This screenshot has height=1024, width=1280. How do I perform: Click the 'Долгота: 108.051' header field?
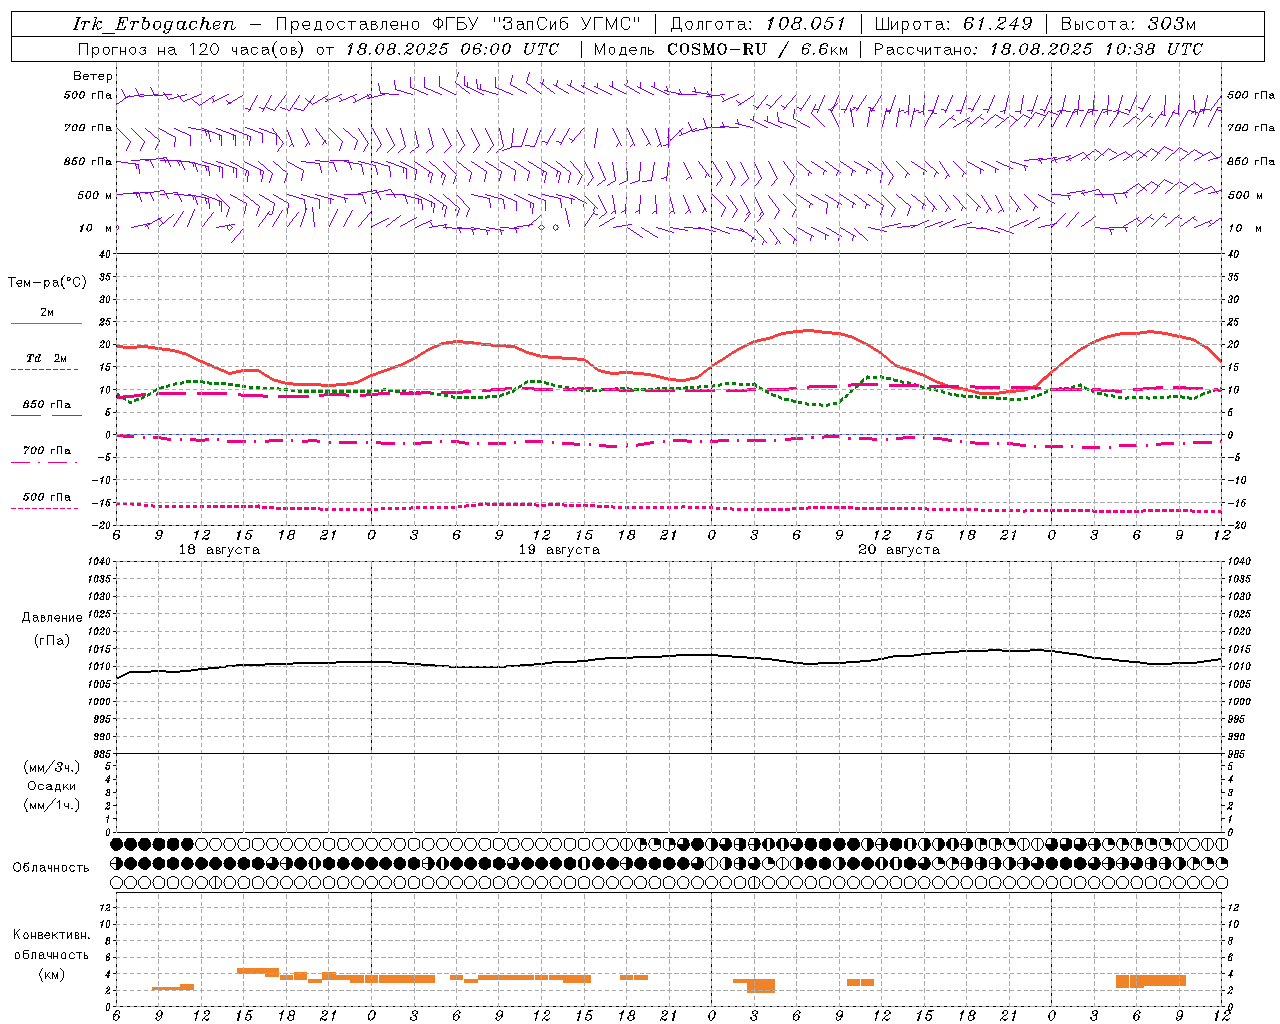coord(757,24)
